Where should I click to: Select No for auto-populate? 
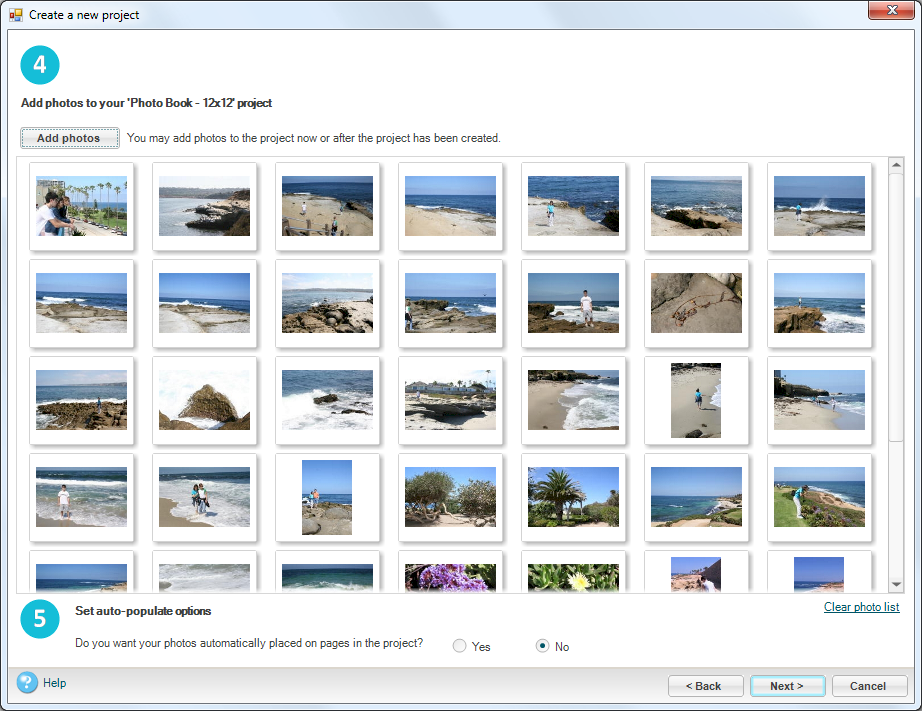(542, 646)
